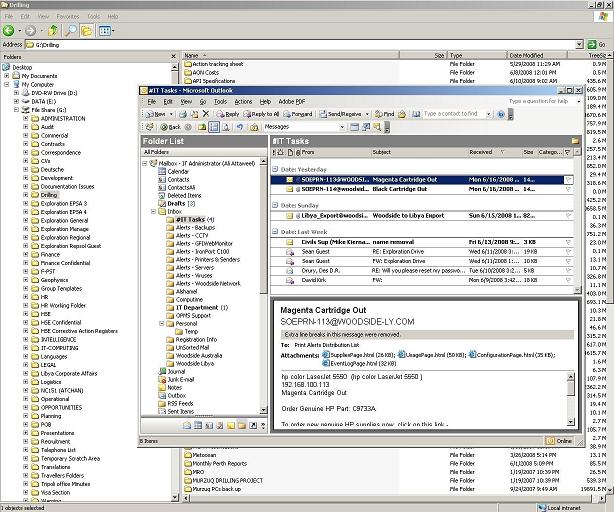This screenshot has width=614, height=512.
Task: Expand the Finance folder in Explorer tree
Action: coord(25,254)
